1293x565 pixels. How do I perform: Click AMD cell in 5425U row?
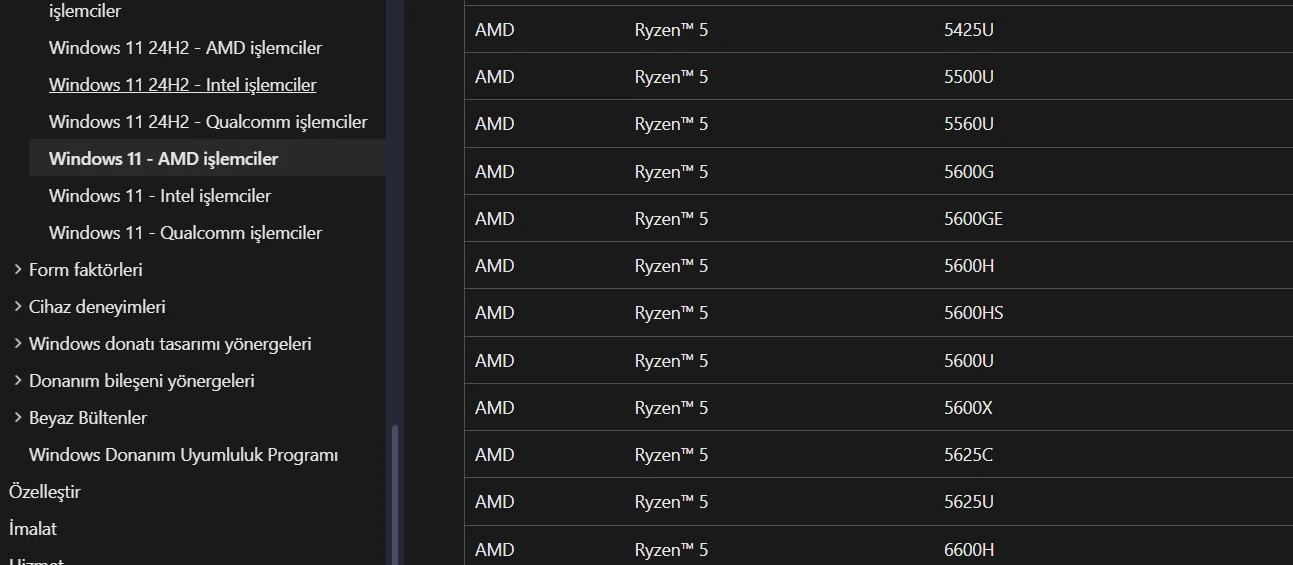(x=495, y=30)
